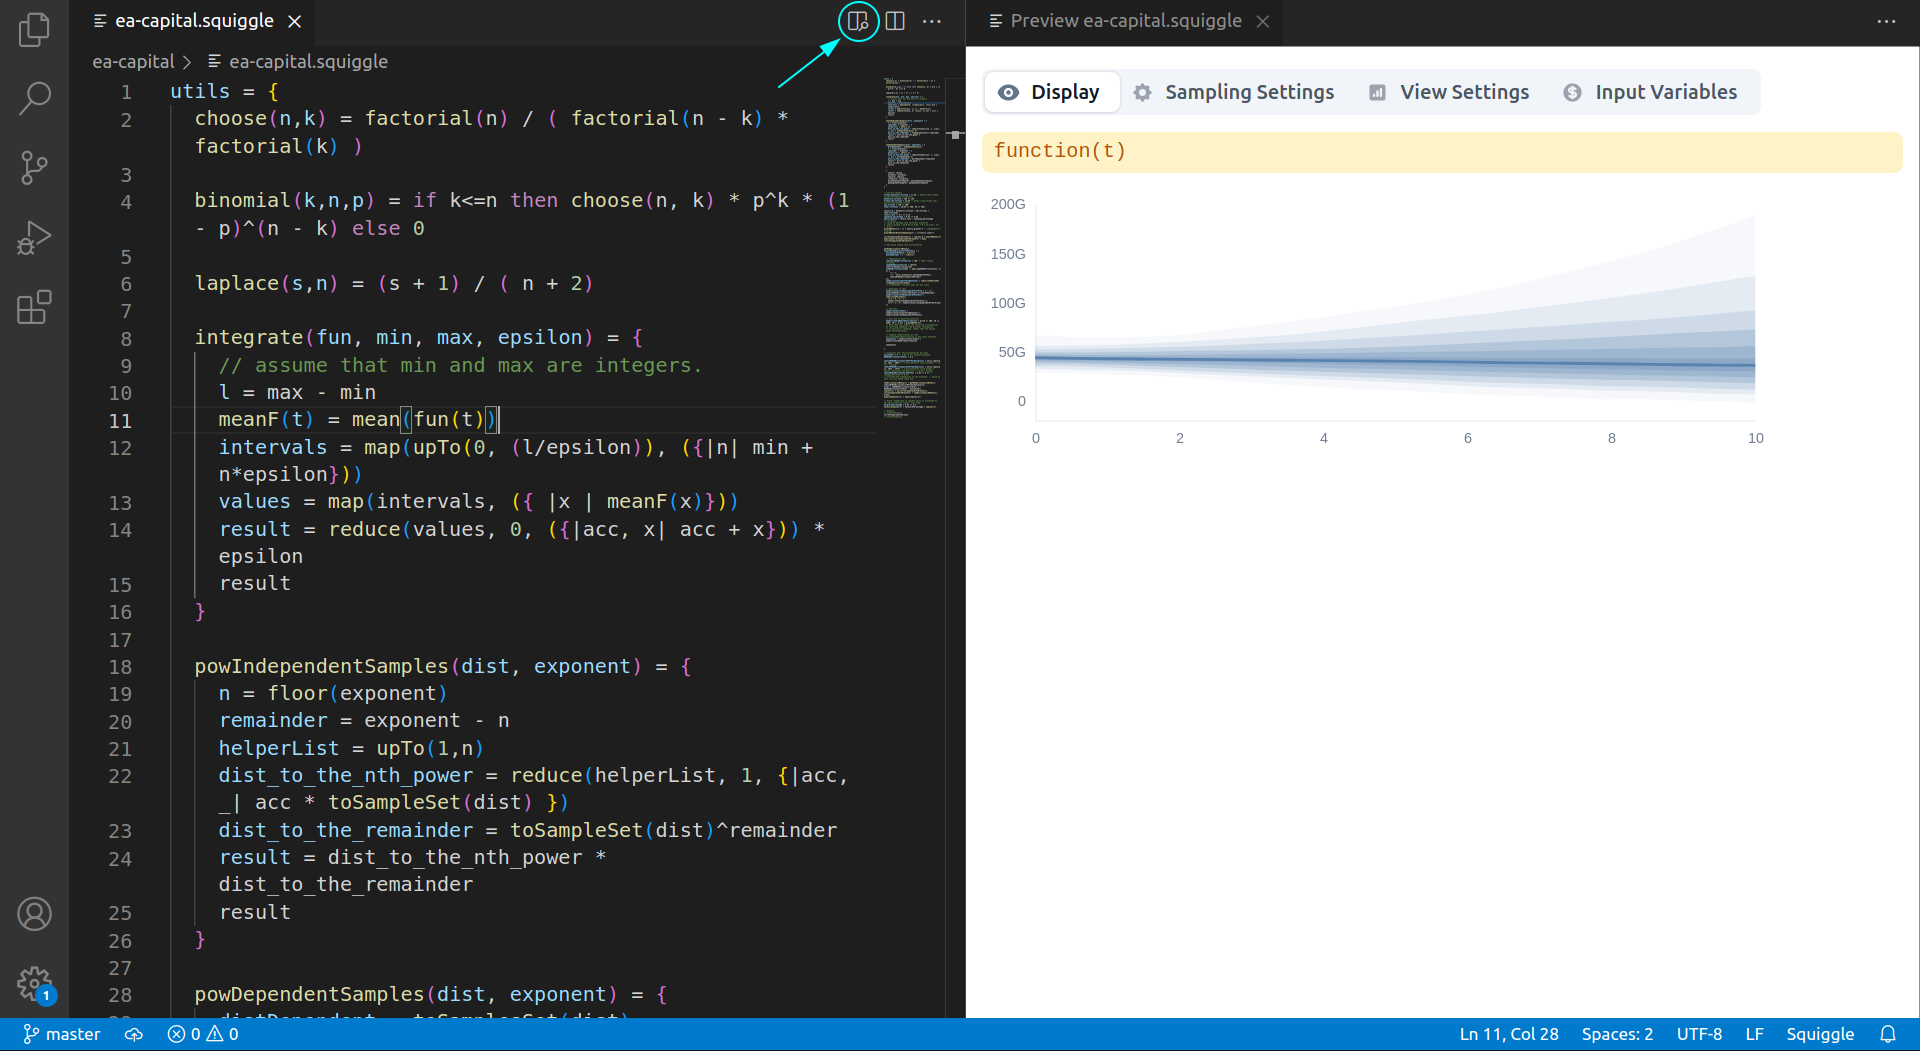The width and height of the screenshot is (1920, 1051).
Task: Click the ea-capital breadcrumb folder
Action: coord(133,62)
